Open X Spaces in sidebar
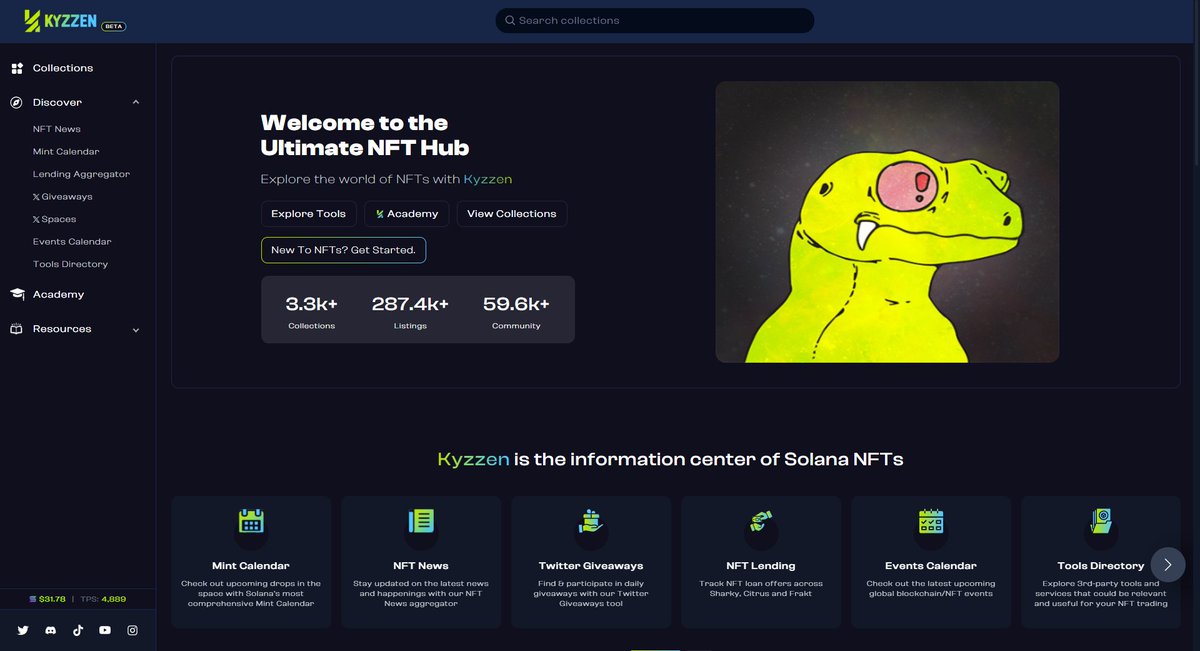This screenshot has width=1200, height=651. (54, 219)
